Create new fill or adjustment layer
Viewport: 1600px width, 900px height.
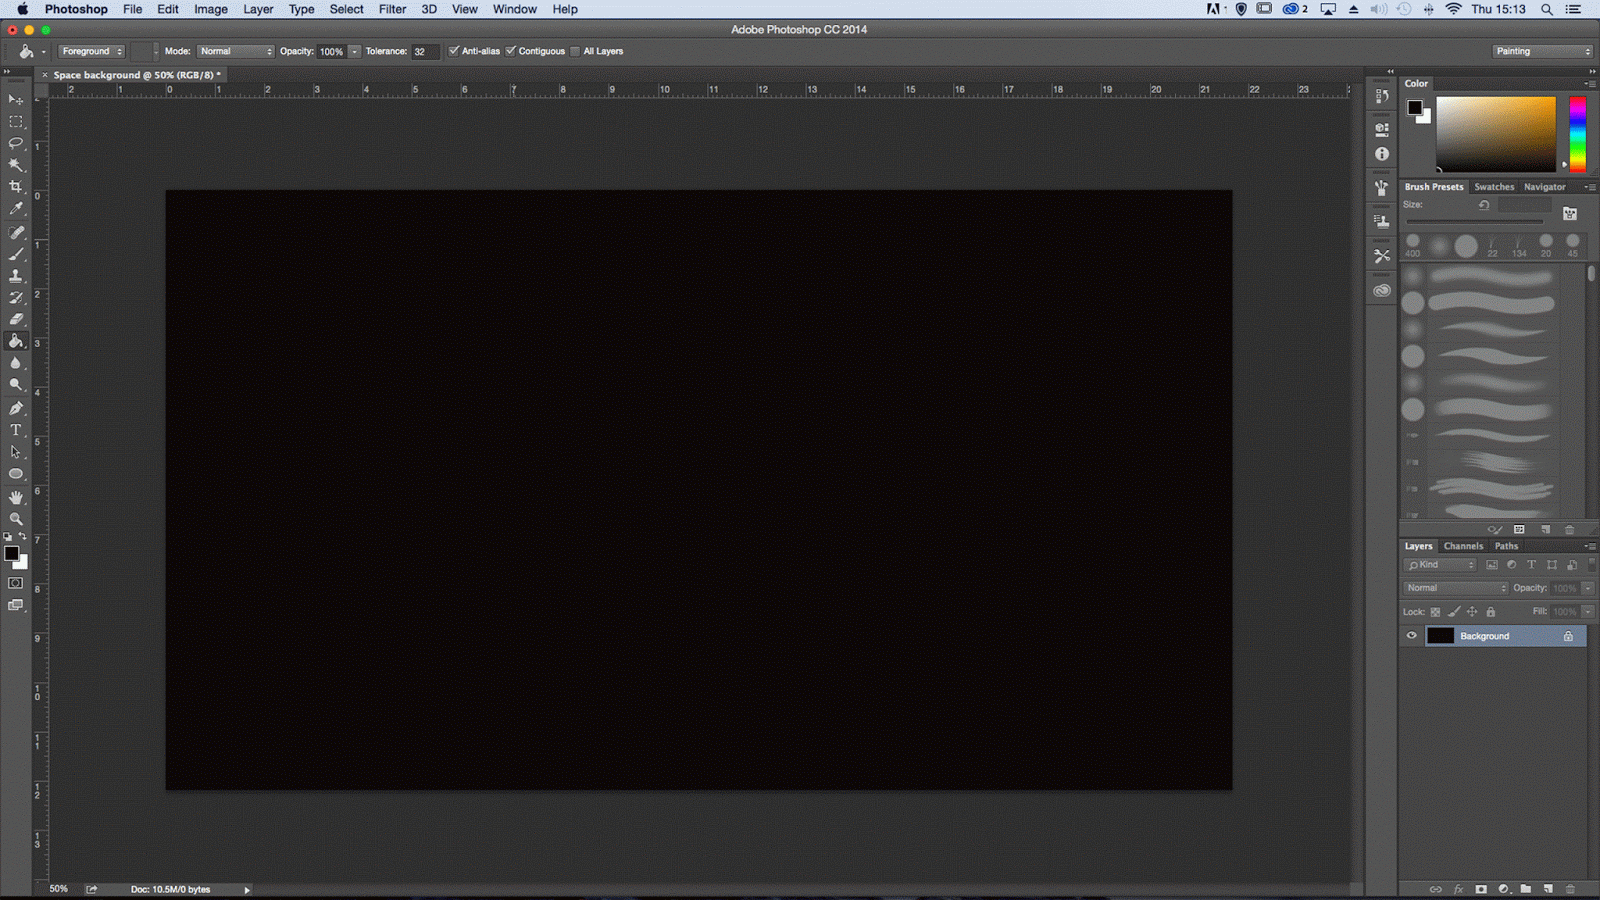(1503, 889)
